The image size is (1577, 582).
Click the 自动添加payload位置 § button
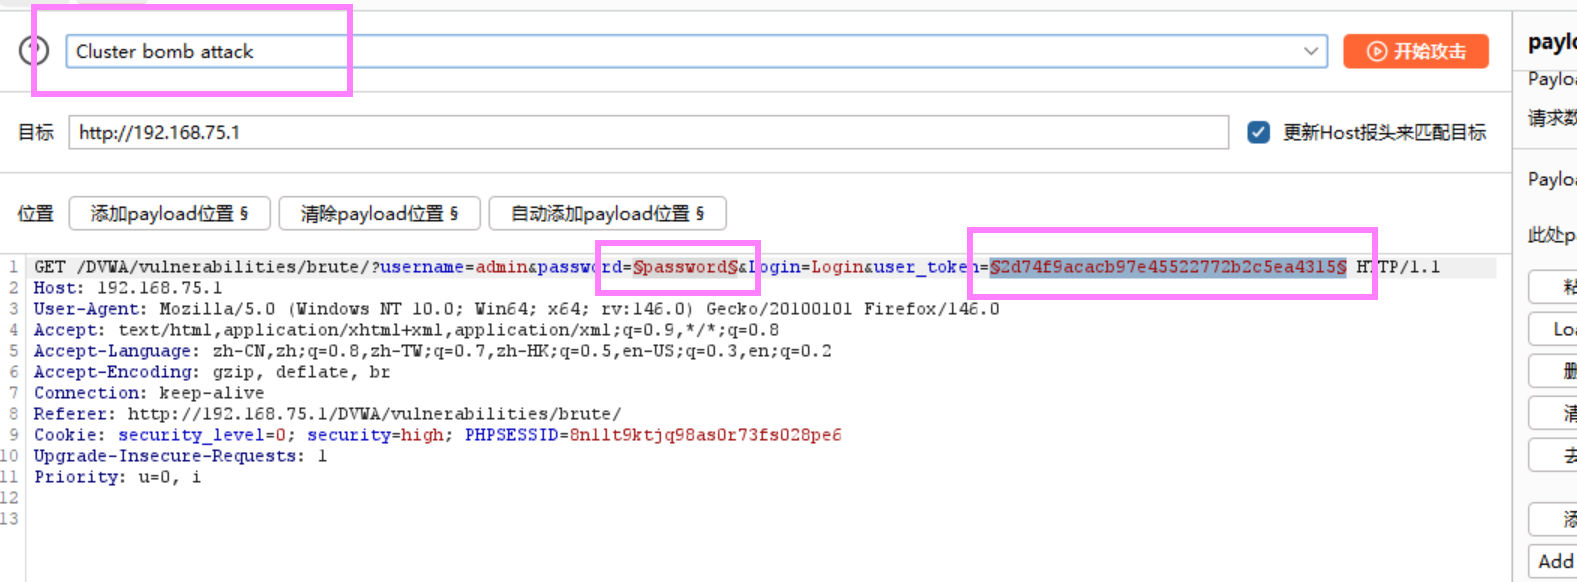[x=607, y=213]
